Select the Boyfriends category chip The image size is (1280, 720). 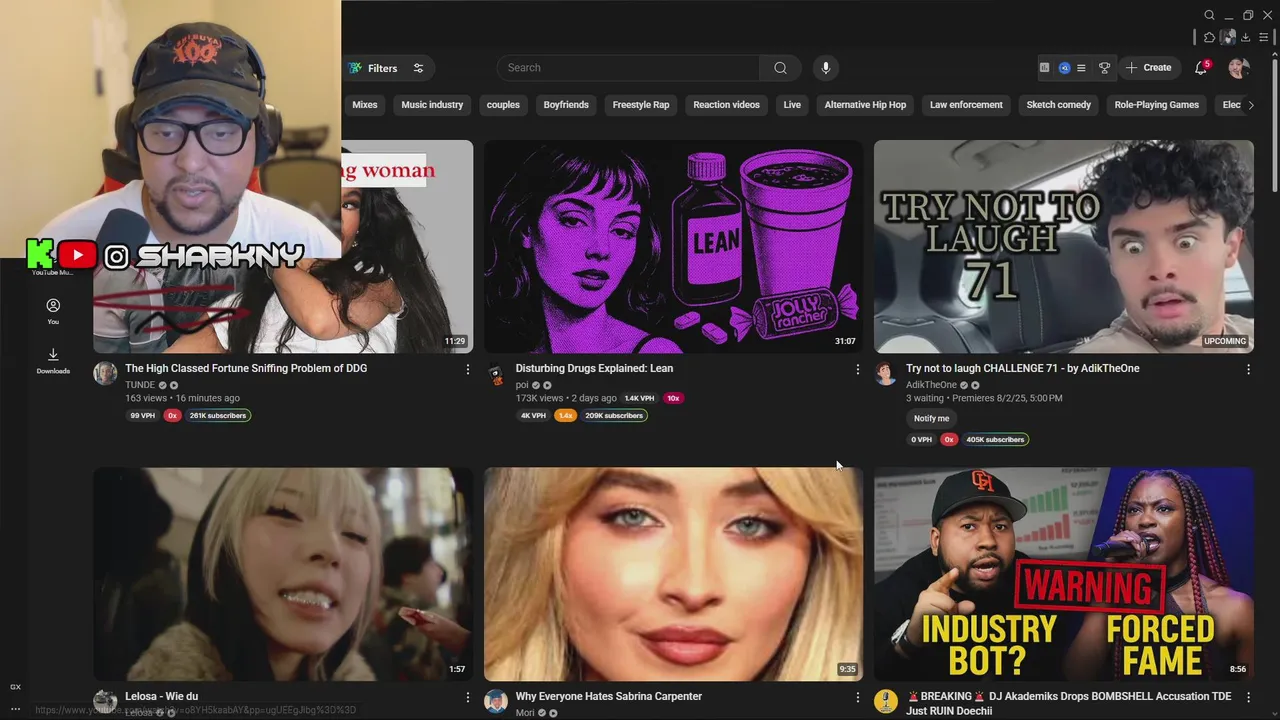click(x=566, y=105)
